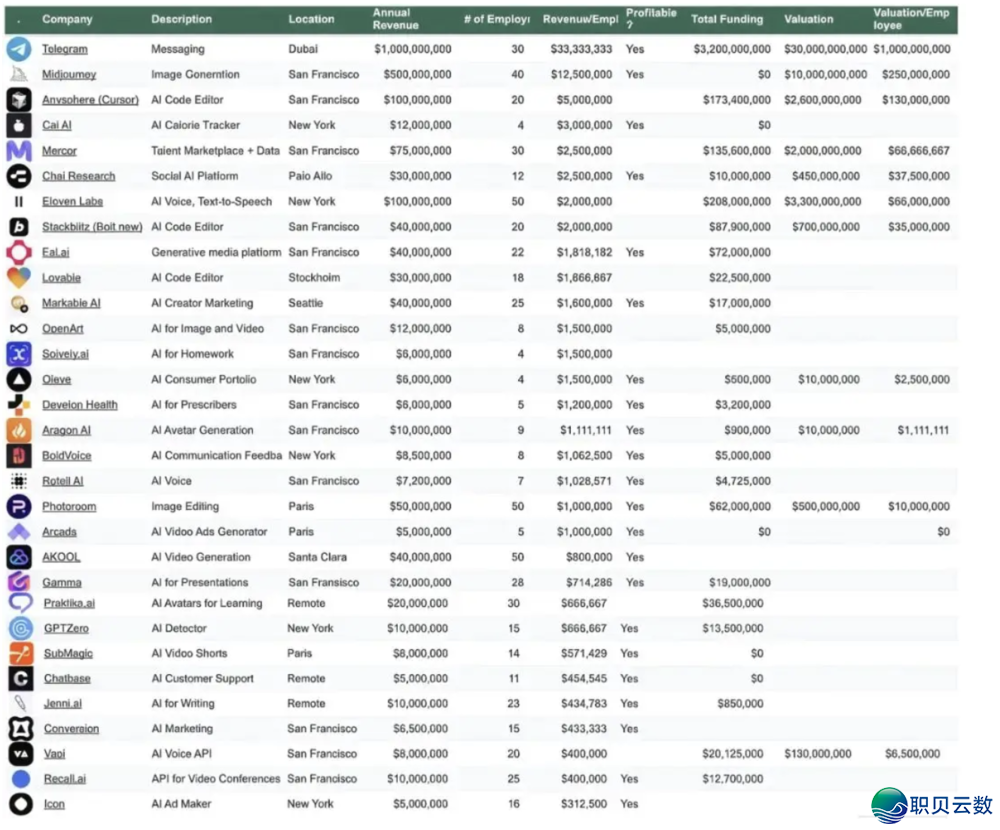The width and height of the screenshot is (1000, 830).
Task: Click the Fal.ai pink logo icon
Action: (19, 252)
